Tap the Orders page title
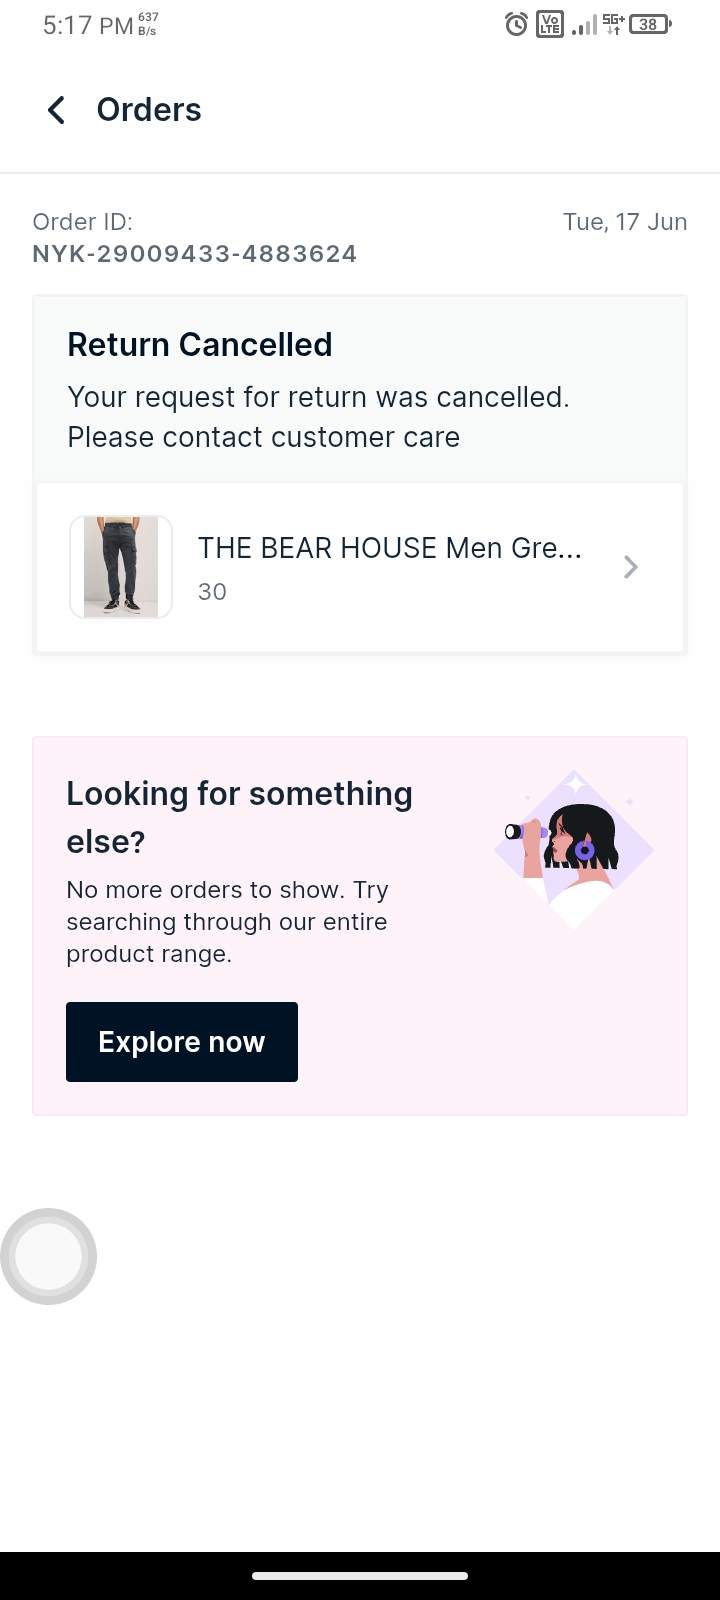Screen dimensions: 720x1600 click(x=149, y=110)
